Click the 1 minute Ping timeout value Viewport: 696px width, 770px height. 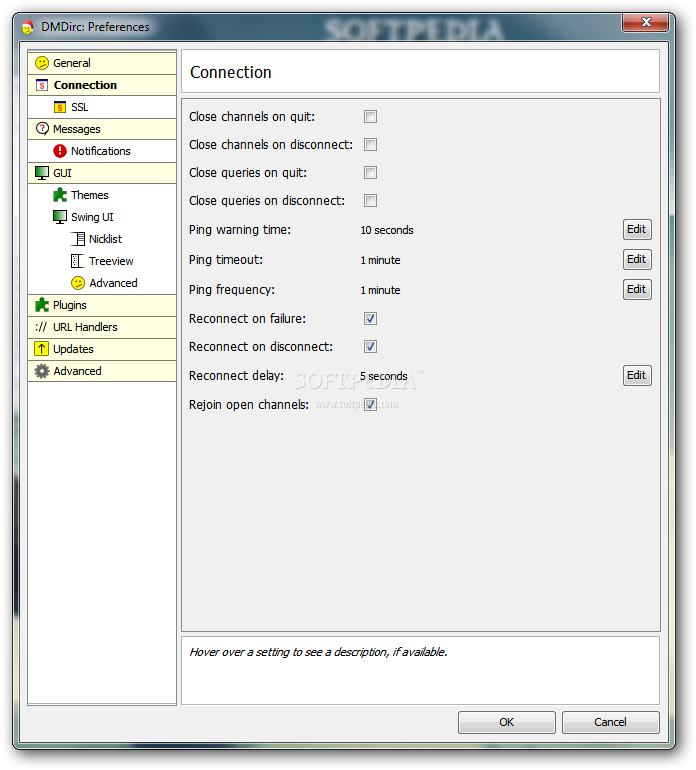(380, 260)
